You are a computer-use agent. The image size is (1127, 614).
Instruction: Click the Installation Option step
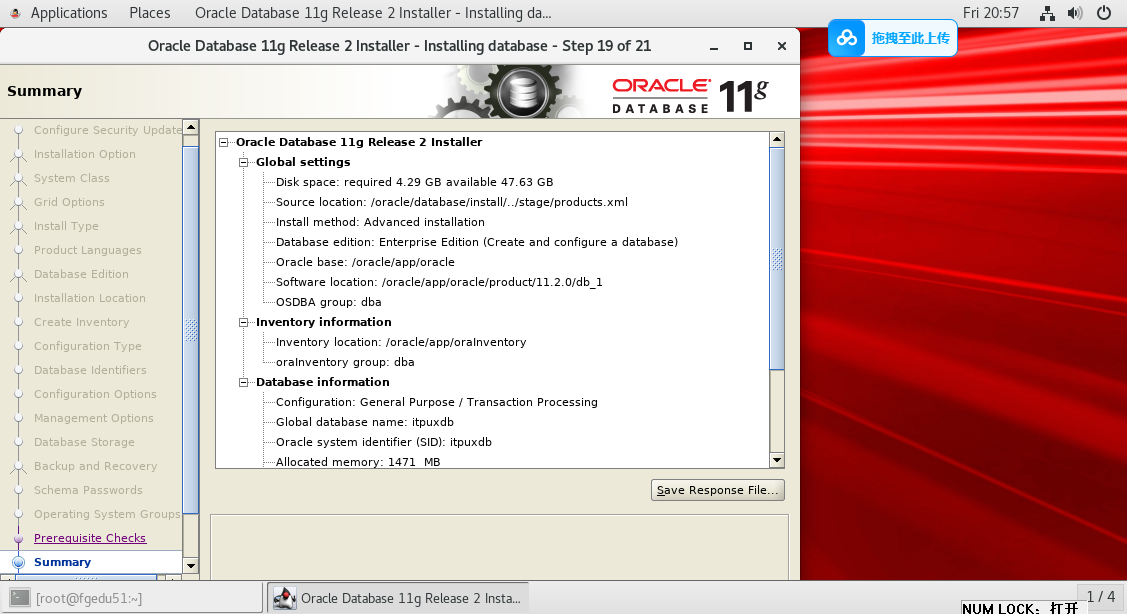click(x=85, y=155)
